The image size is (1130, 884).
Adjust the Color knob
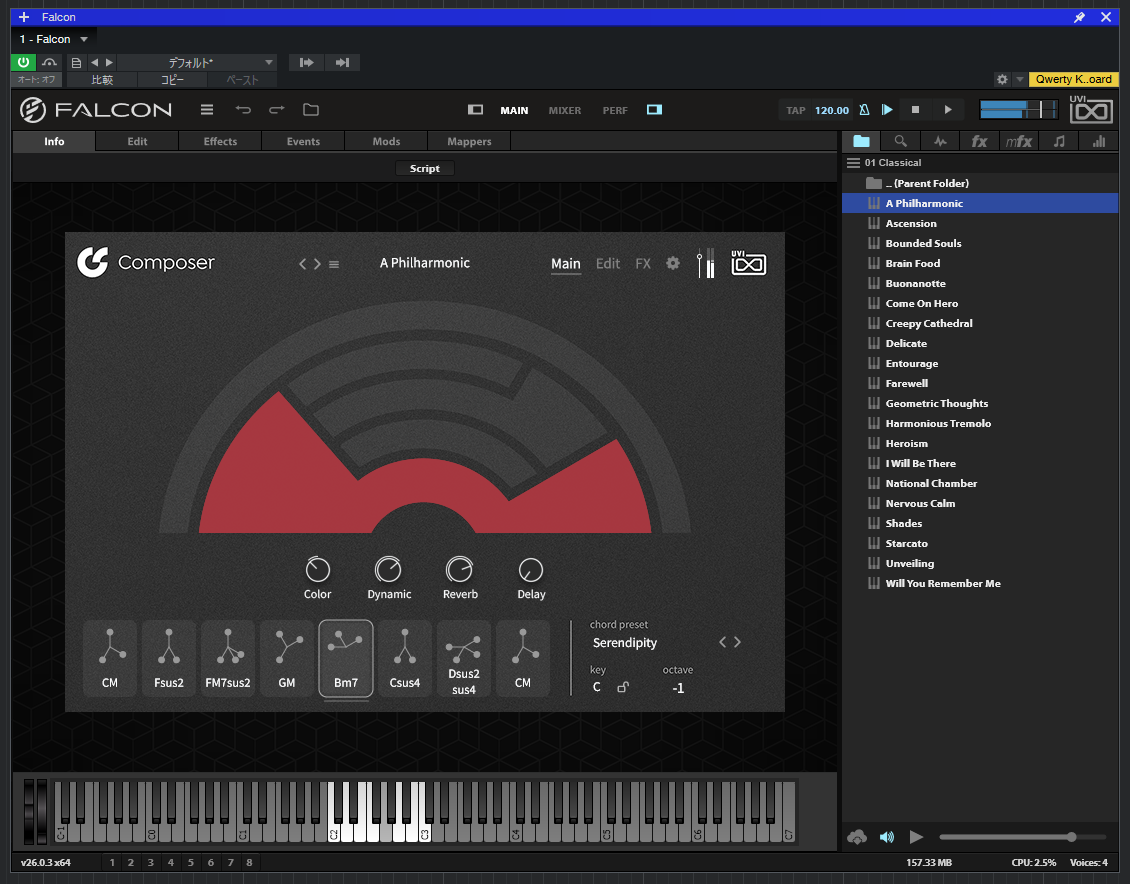pos(317,570)
